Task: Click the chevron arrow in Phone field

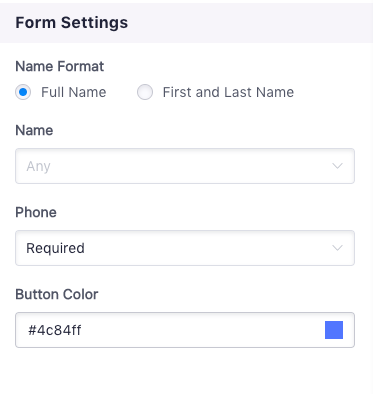Action: [x=337, y=248]
